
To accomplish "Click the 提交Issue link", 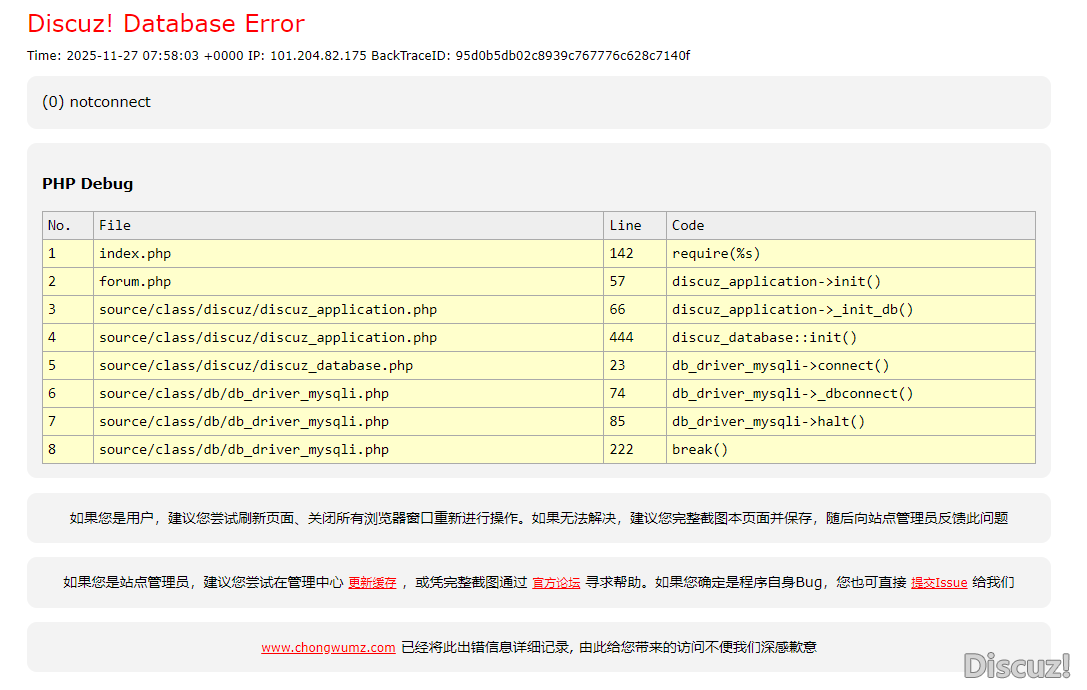I will coord(938,583).
